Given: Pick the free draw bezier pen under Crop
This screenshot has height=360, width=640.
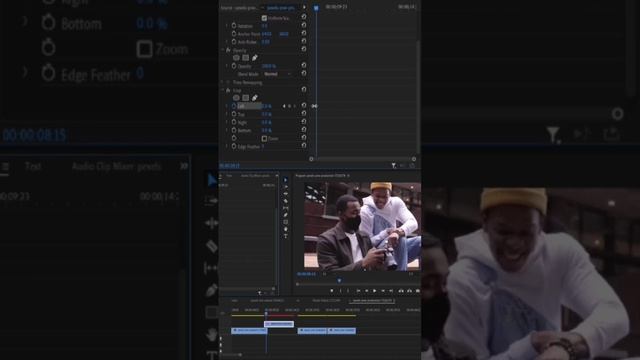Looking at the screenshot, I should [x=255, y=98].
